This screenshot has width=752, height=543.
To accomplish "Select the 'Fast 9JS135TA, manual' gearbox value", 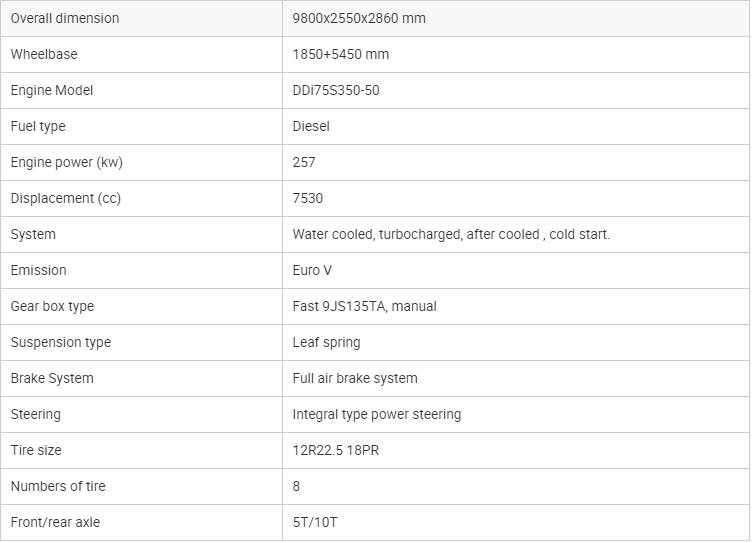I will [364, 306].
